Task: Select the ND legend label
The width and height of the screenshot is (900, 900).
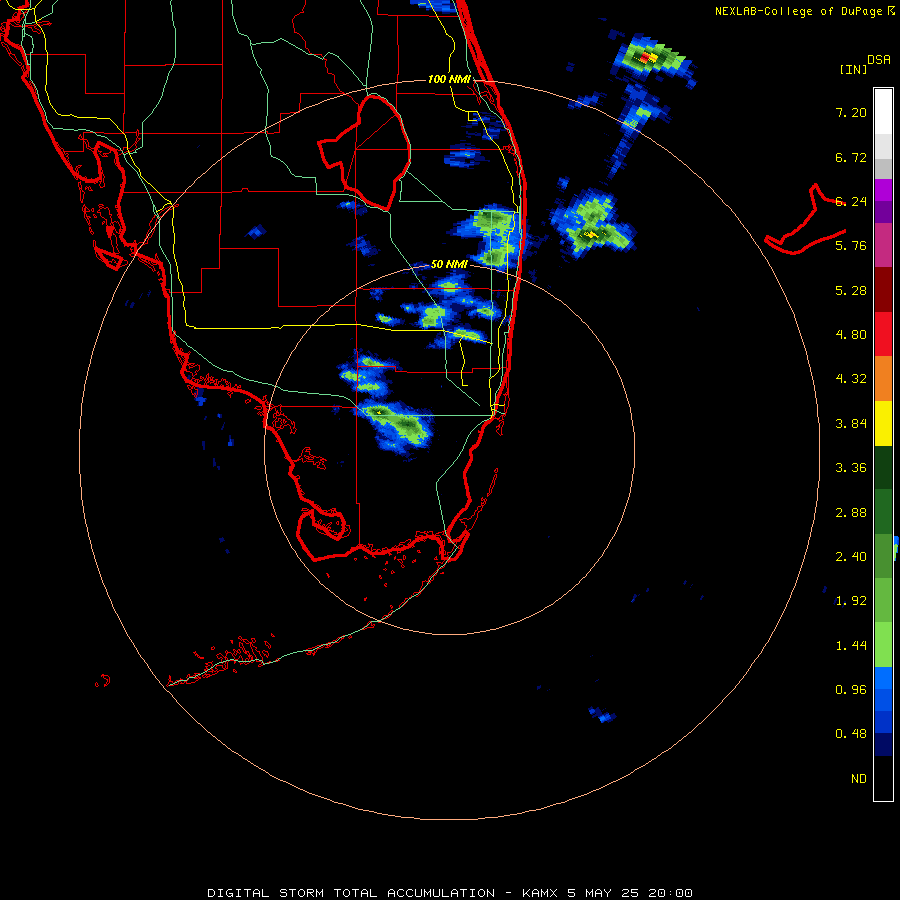Action: (x=859, y=779)
